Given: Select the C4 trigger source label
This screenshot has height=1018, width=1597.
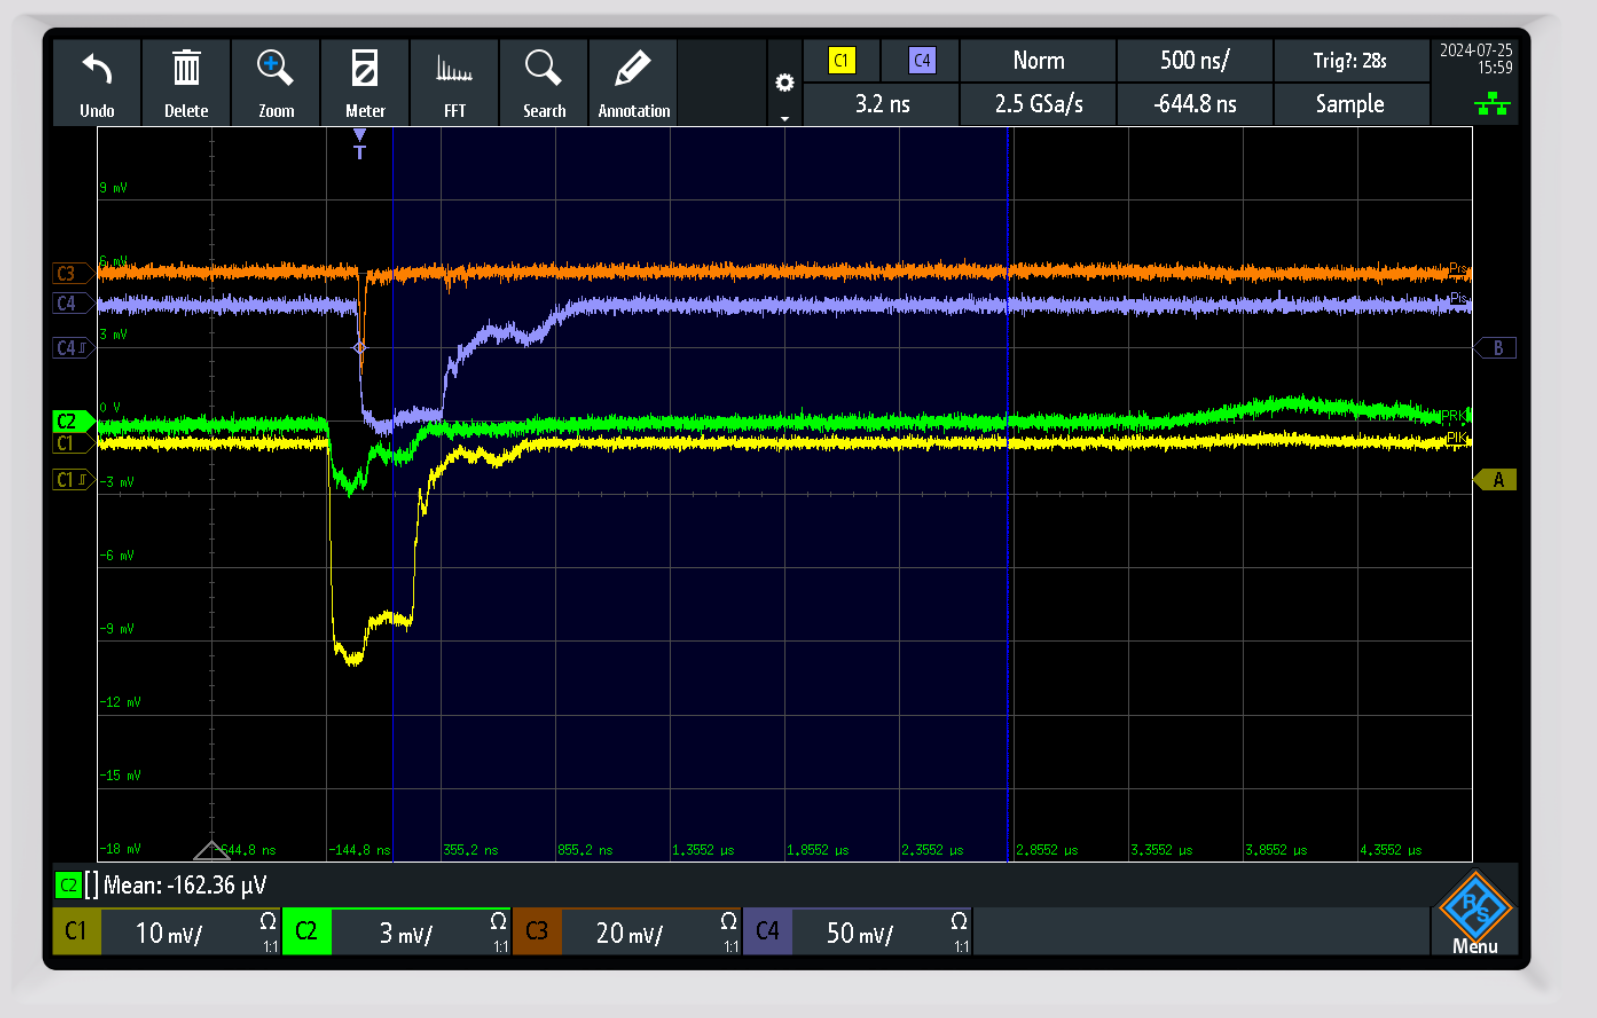Looking at the screenshot, I should tap(921, 61).
